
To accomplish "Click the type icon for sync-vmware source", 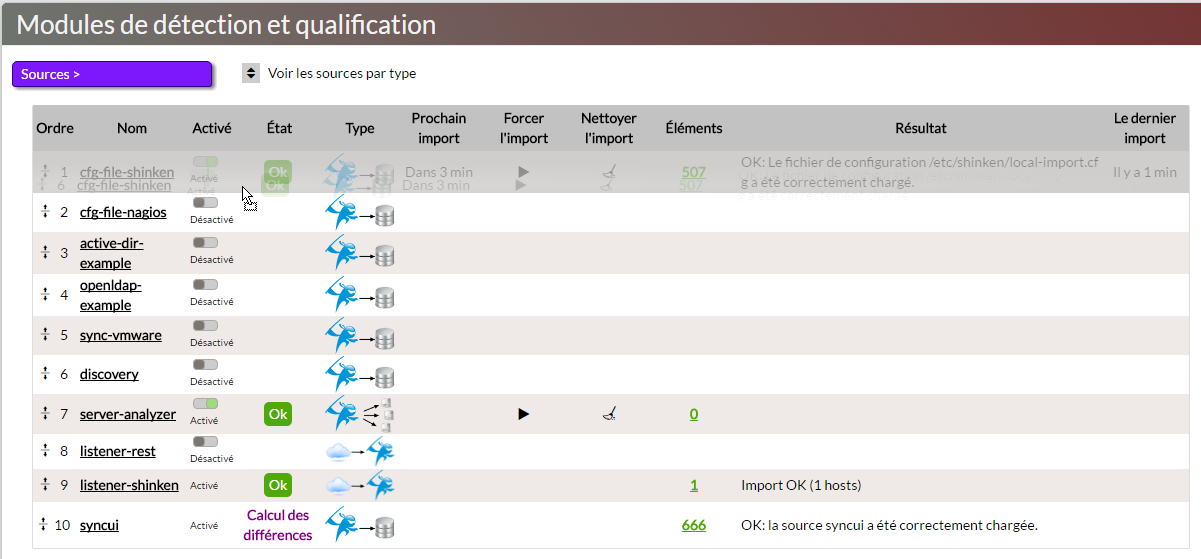I will point(360,335).
